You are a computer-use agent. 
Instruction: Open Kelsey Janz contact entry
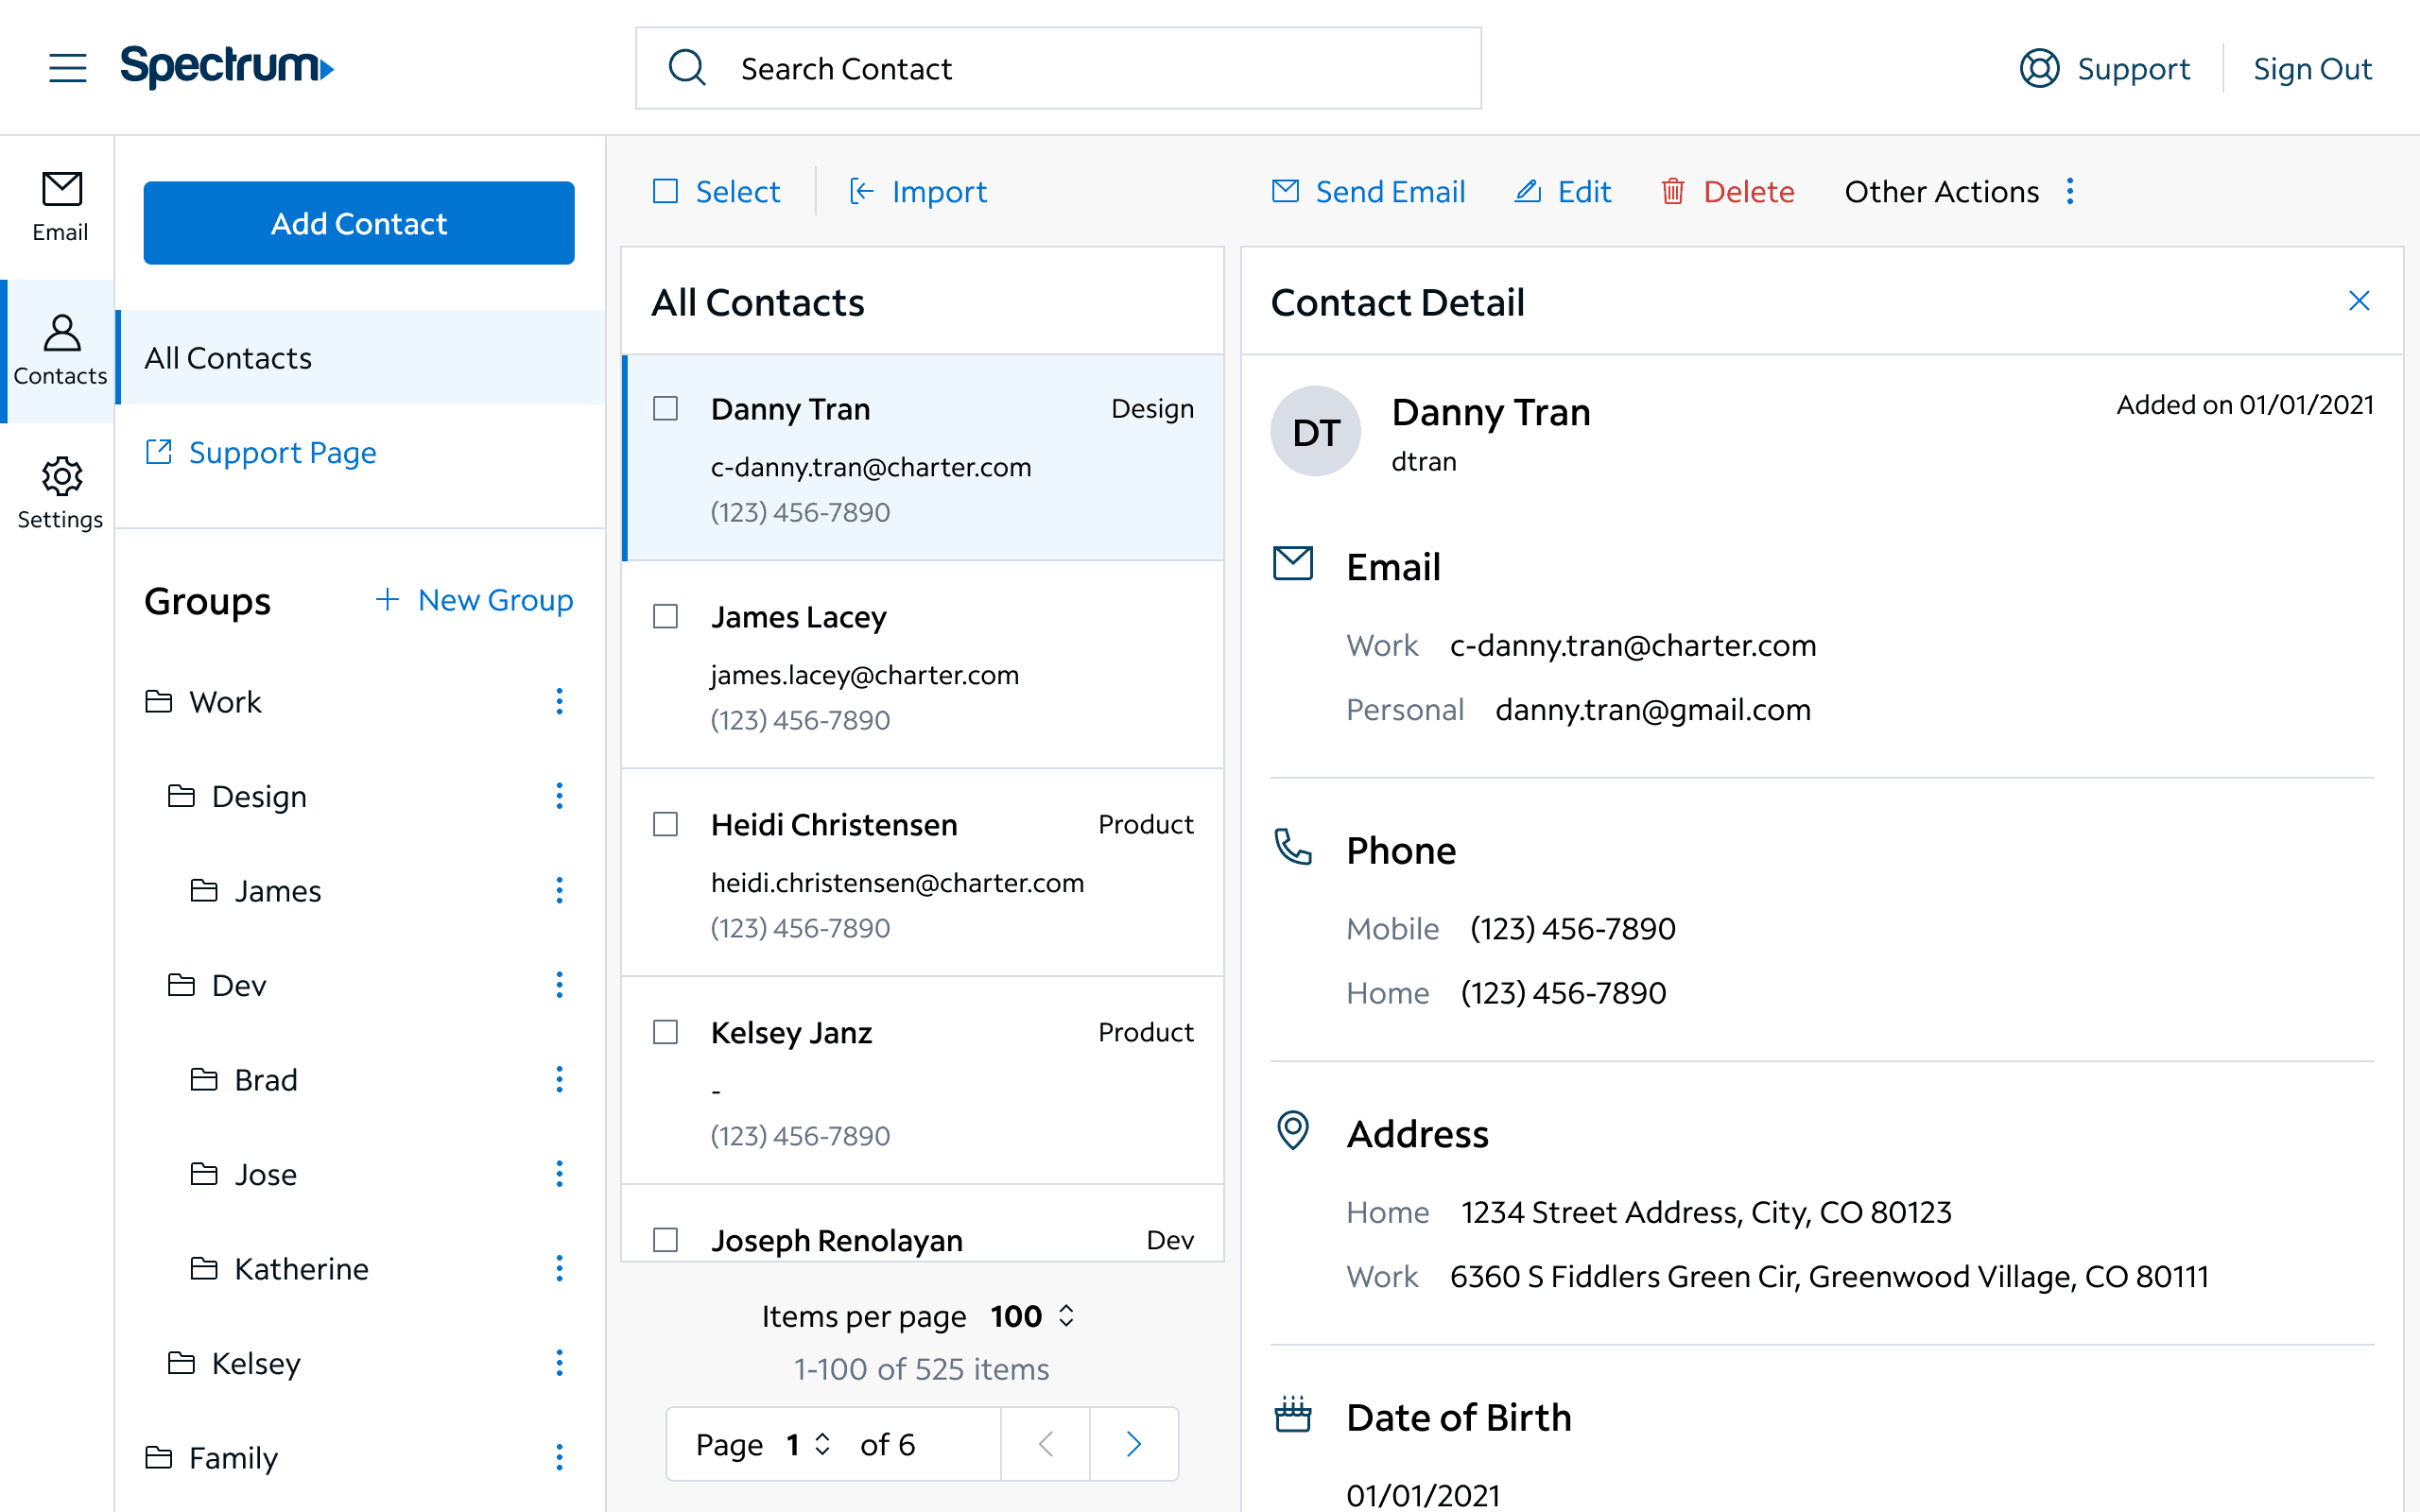[x=922, y=1081]
